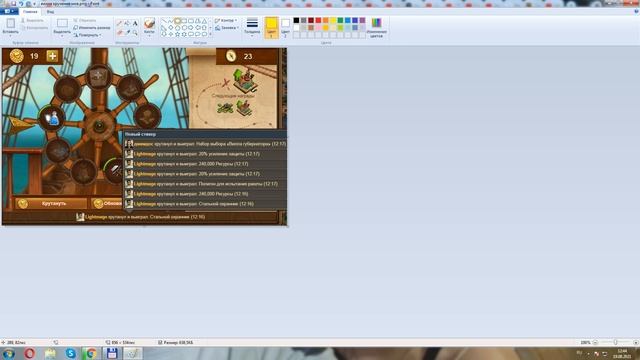640x360 pixels.
Task: Select the Text tool
Action: [135, 24]
